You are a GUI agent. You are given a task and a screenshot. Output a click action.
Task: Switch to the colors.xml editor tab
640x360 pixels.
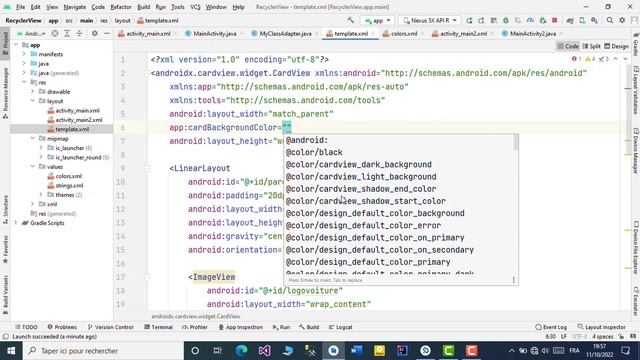point(403,33)
